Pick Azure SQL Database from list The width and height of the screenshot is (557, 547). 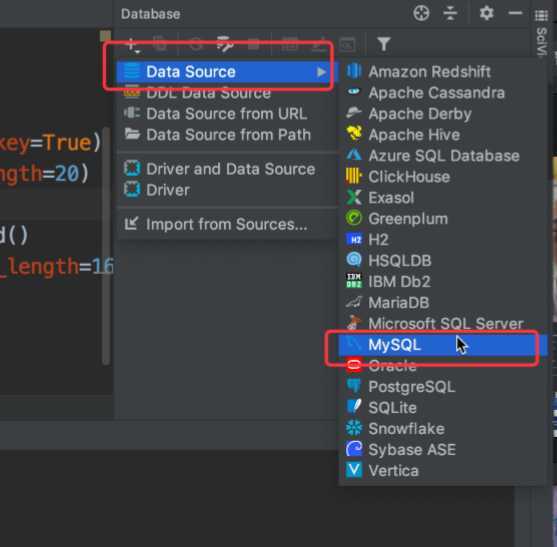coord(443,155)
